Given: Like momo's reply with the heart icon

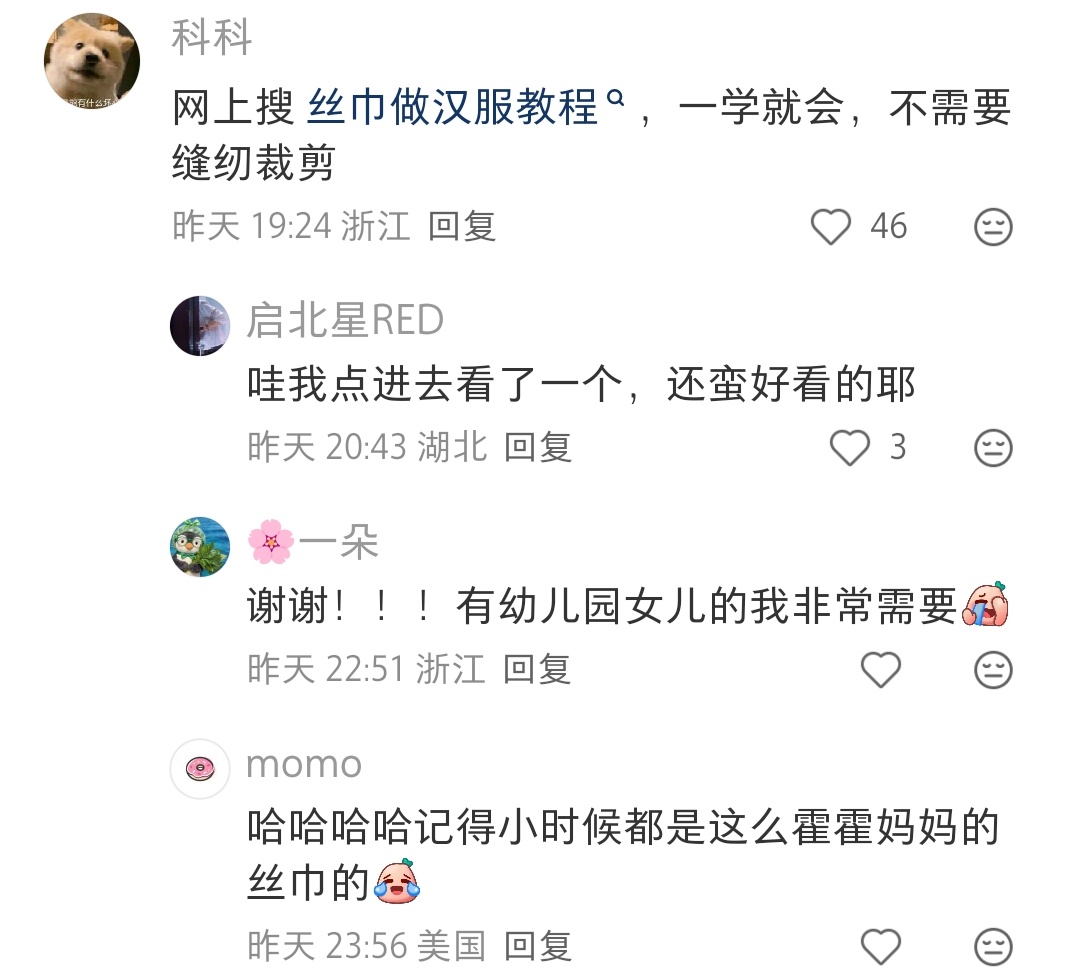Looking at the screenshot, I should coord(881,946).
